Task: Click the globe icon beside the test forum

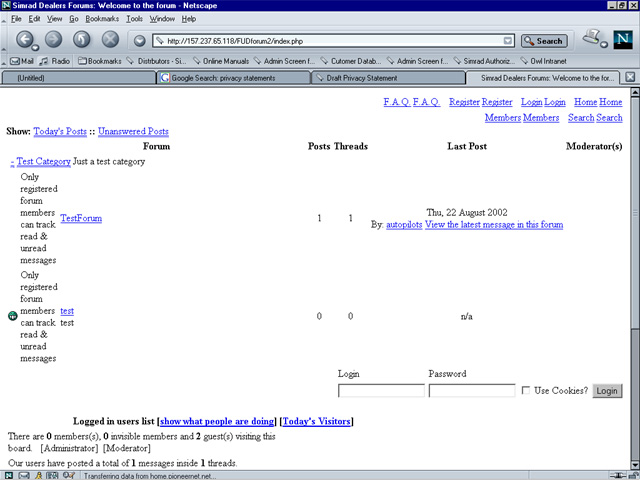Action: [13, 316]
